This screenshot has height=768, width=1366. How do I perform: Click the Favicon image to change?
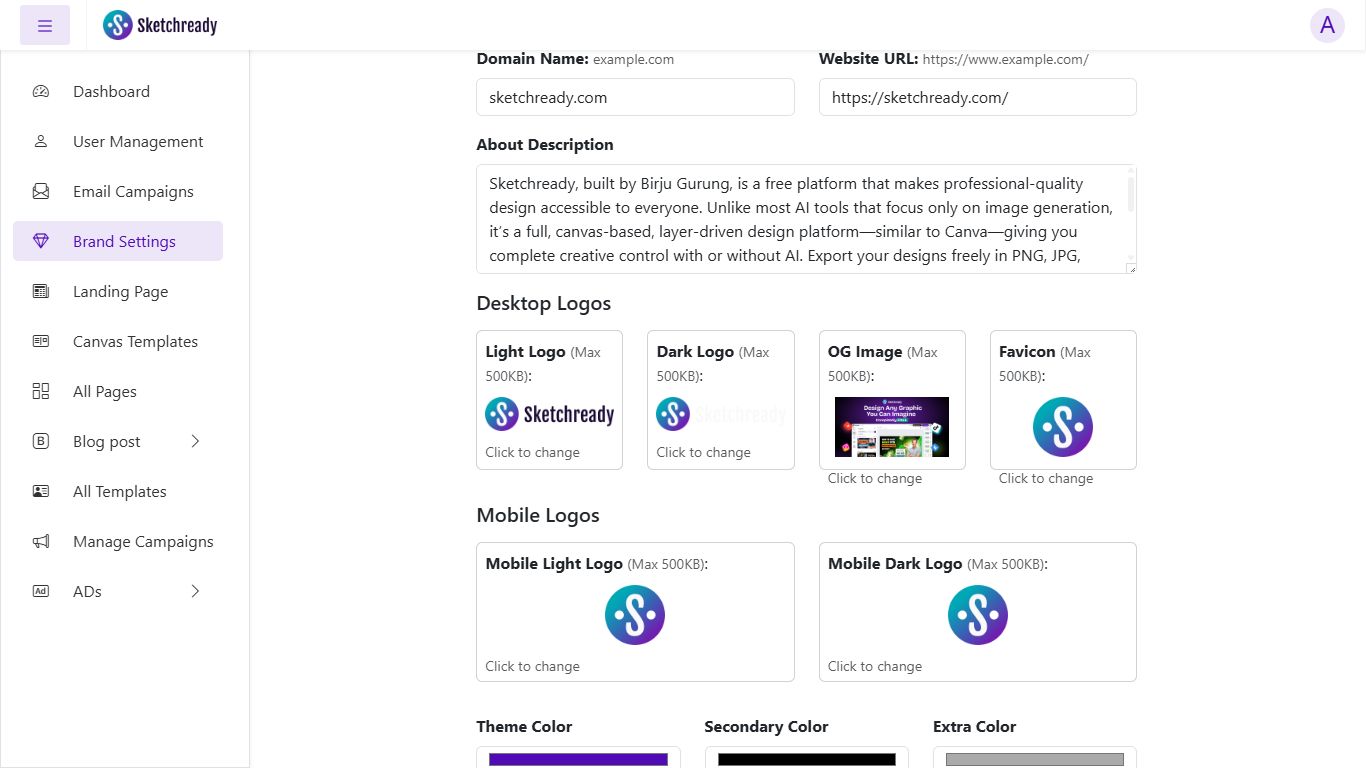pos(1062,427)
